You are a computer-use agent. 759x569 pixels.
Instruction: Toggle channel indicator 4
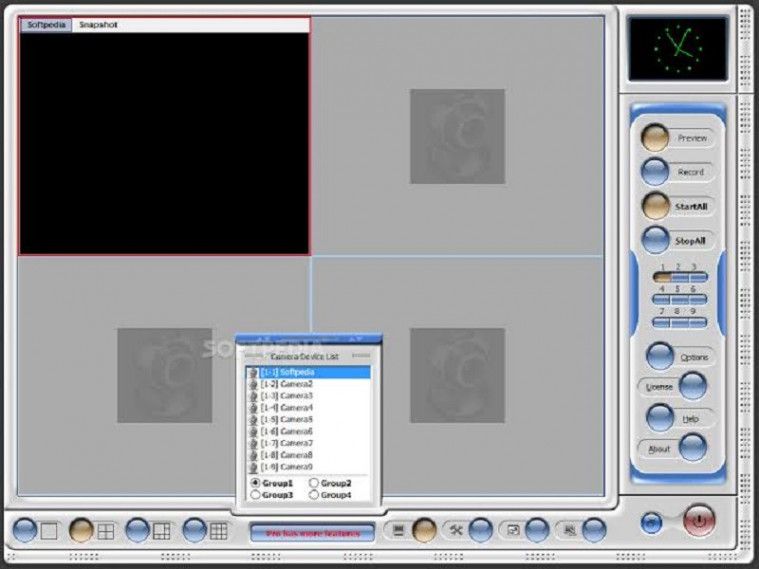[662, 299]
